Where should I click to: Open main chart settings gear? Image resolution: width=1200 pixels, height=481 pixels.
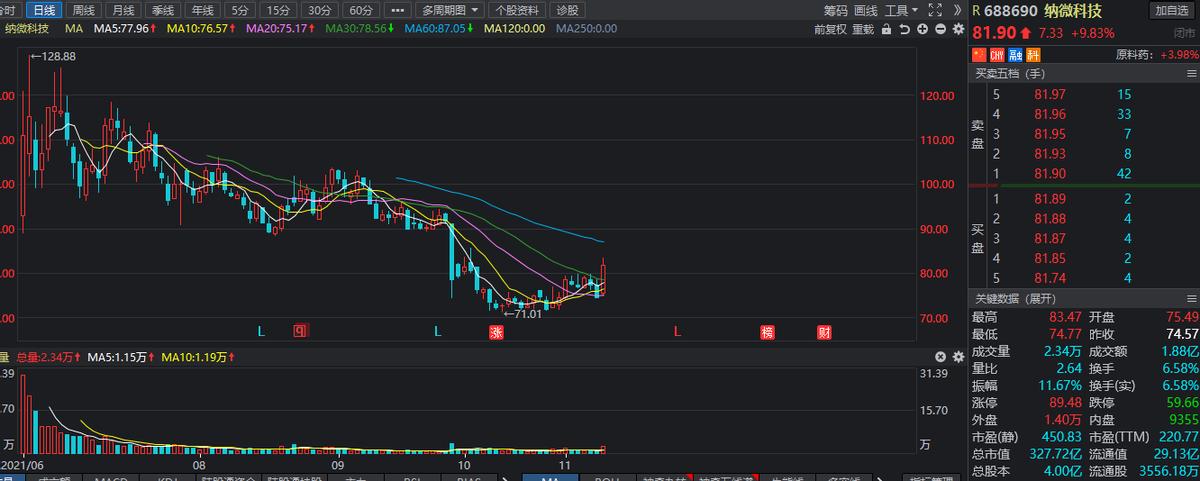pos(957,29)
